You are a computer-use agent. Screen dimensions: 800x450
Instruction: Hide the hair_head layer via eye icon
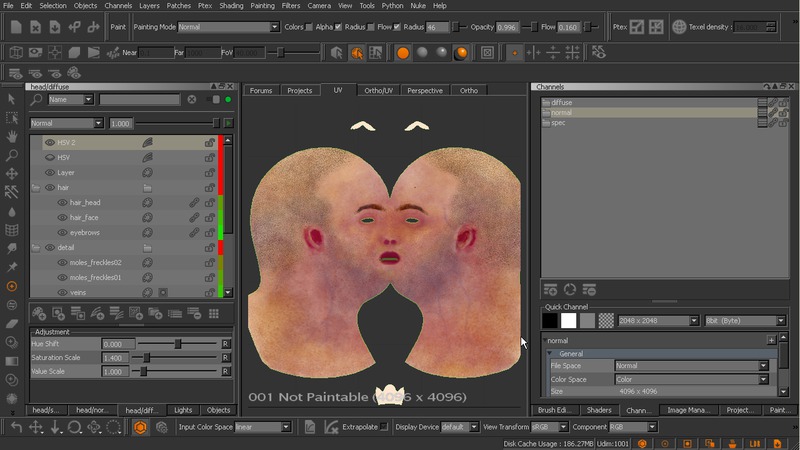tap(62, 203)
